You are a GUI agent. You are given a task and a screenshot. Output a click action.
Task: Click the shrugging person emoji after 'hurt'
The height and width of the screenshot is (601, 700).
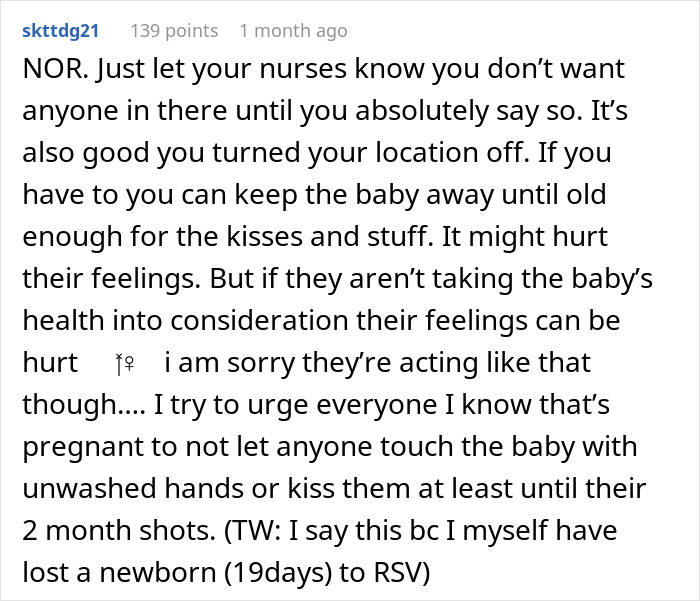point(125,363)
